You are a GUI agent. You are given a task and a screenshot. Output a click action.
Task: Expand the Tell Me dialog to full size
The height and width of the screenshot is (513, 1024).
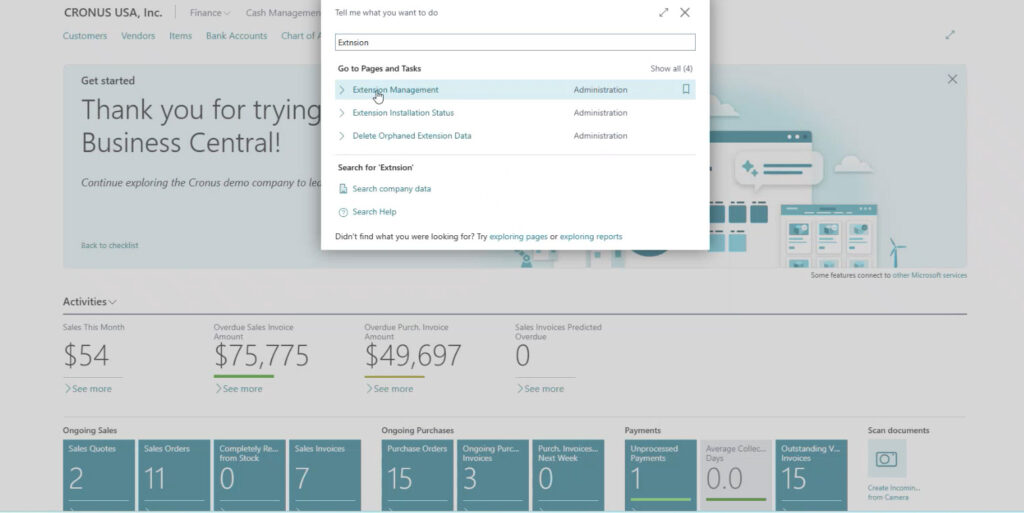pos(664,12)
